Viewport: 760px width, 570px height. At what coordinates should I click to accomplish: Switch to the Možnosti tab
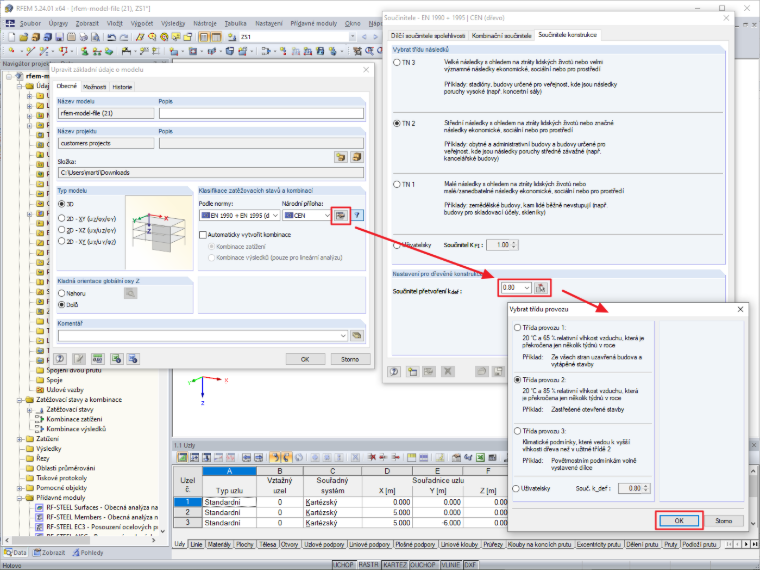coord(94,87)
